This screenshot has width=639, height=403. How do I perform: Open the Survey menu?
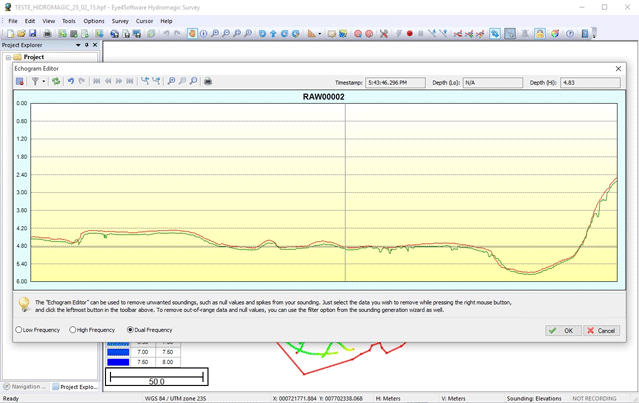[120, 21]
